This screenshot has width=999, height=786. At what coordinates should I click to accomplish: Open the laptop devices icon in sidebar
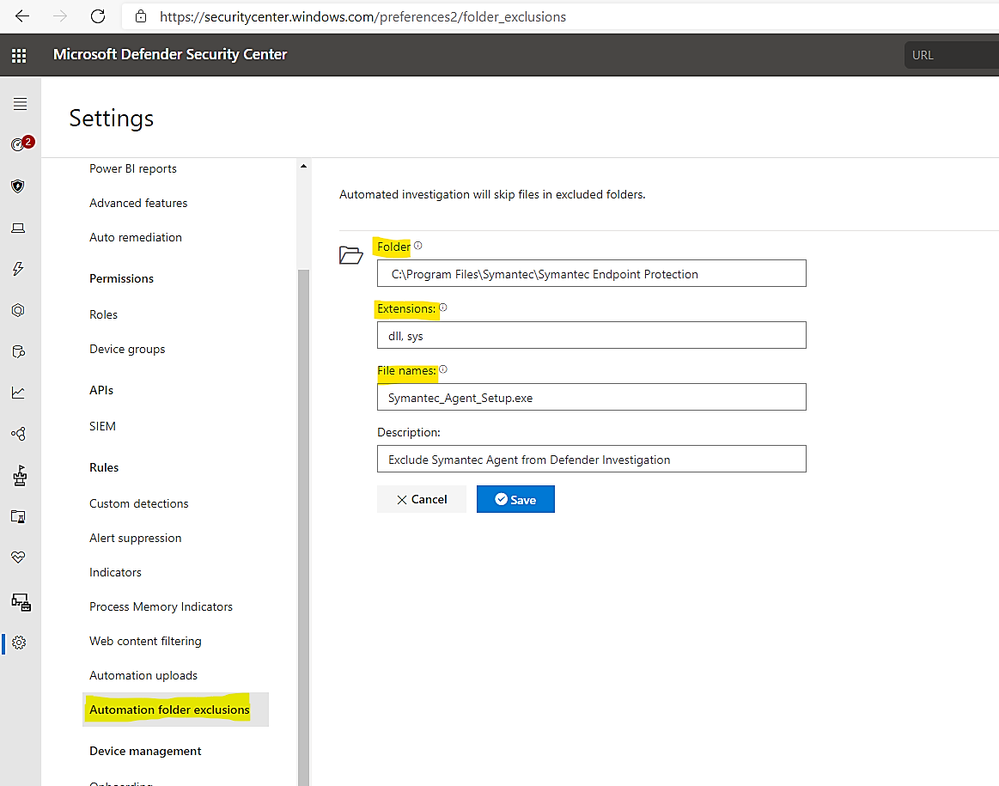pos(18,228)
